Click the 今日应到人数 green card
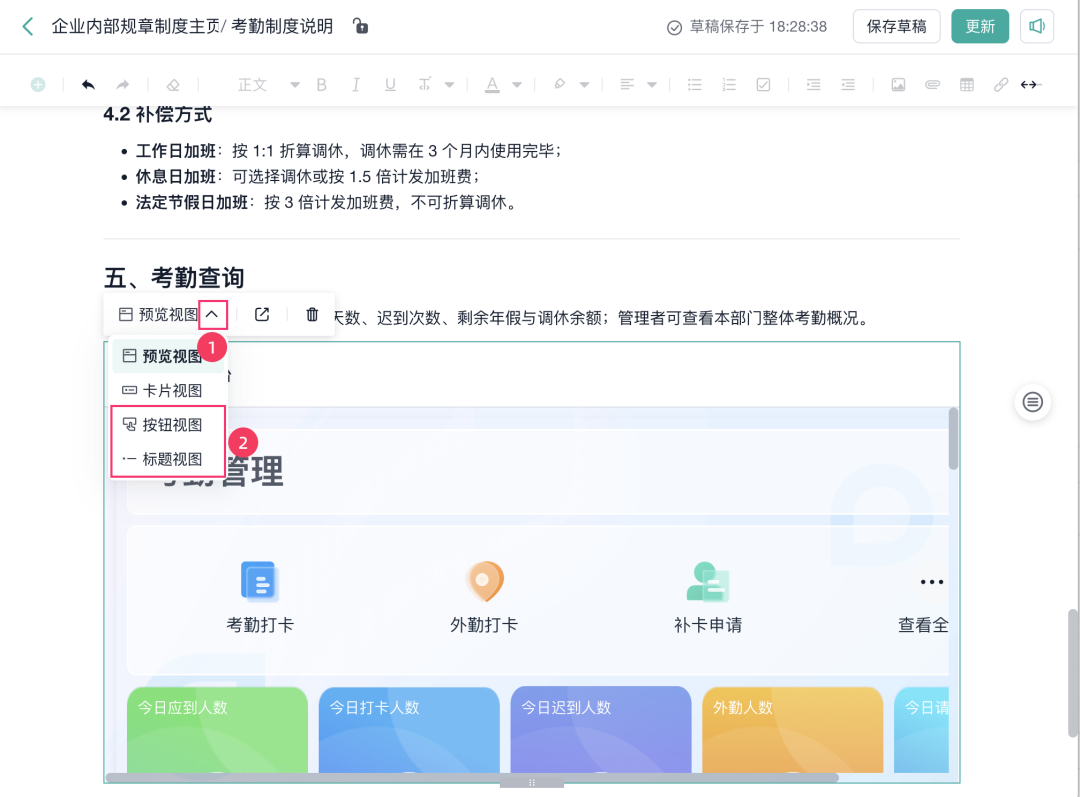The height and width of the screenshot is (797, 1080). (x=217, y=729)
